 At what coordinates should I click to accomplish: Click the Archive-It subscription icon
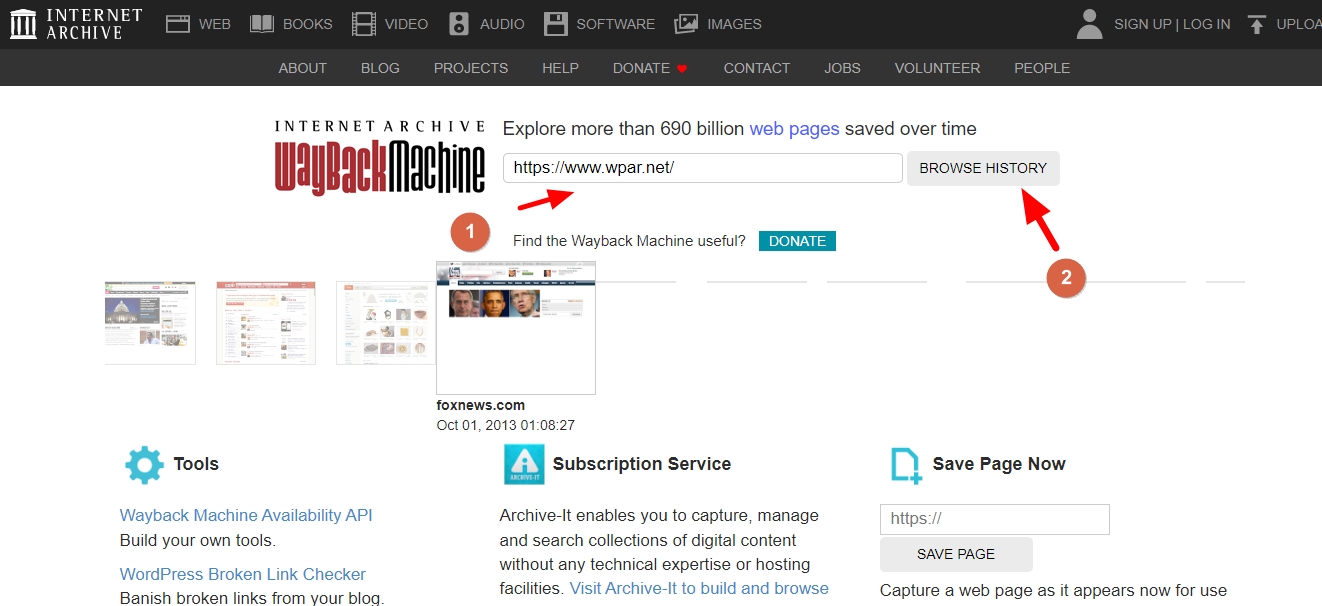point(524,464)
